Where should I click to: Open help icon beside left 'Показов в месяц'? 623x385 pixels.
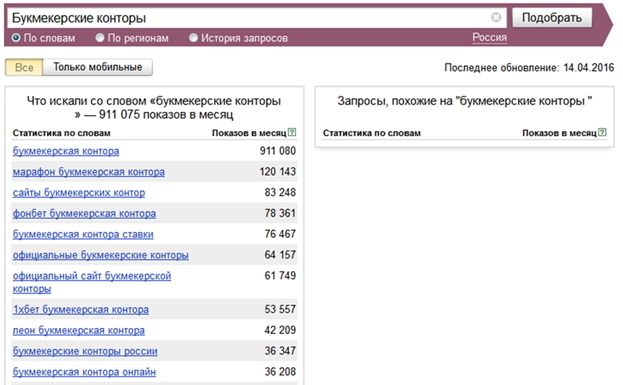[292, 132]
